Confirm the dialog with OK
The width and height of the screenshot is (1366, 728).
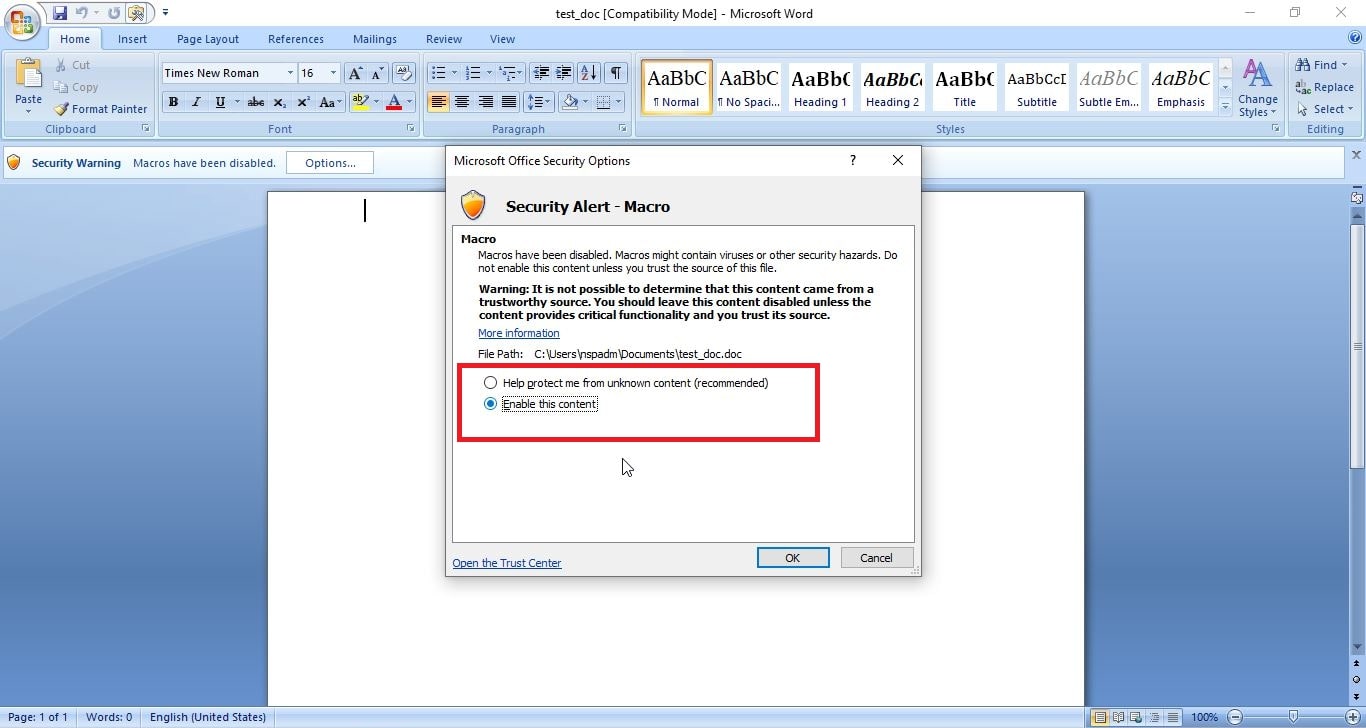coord(793,558)
